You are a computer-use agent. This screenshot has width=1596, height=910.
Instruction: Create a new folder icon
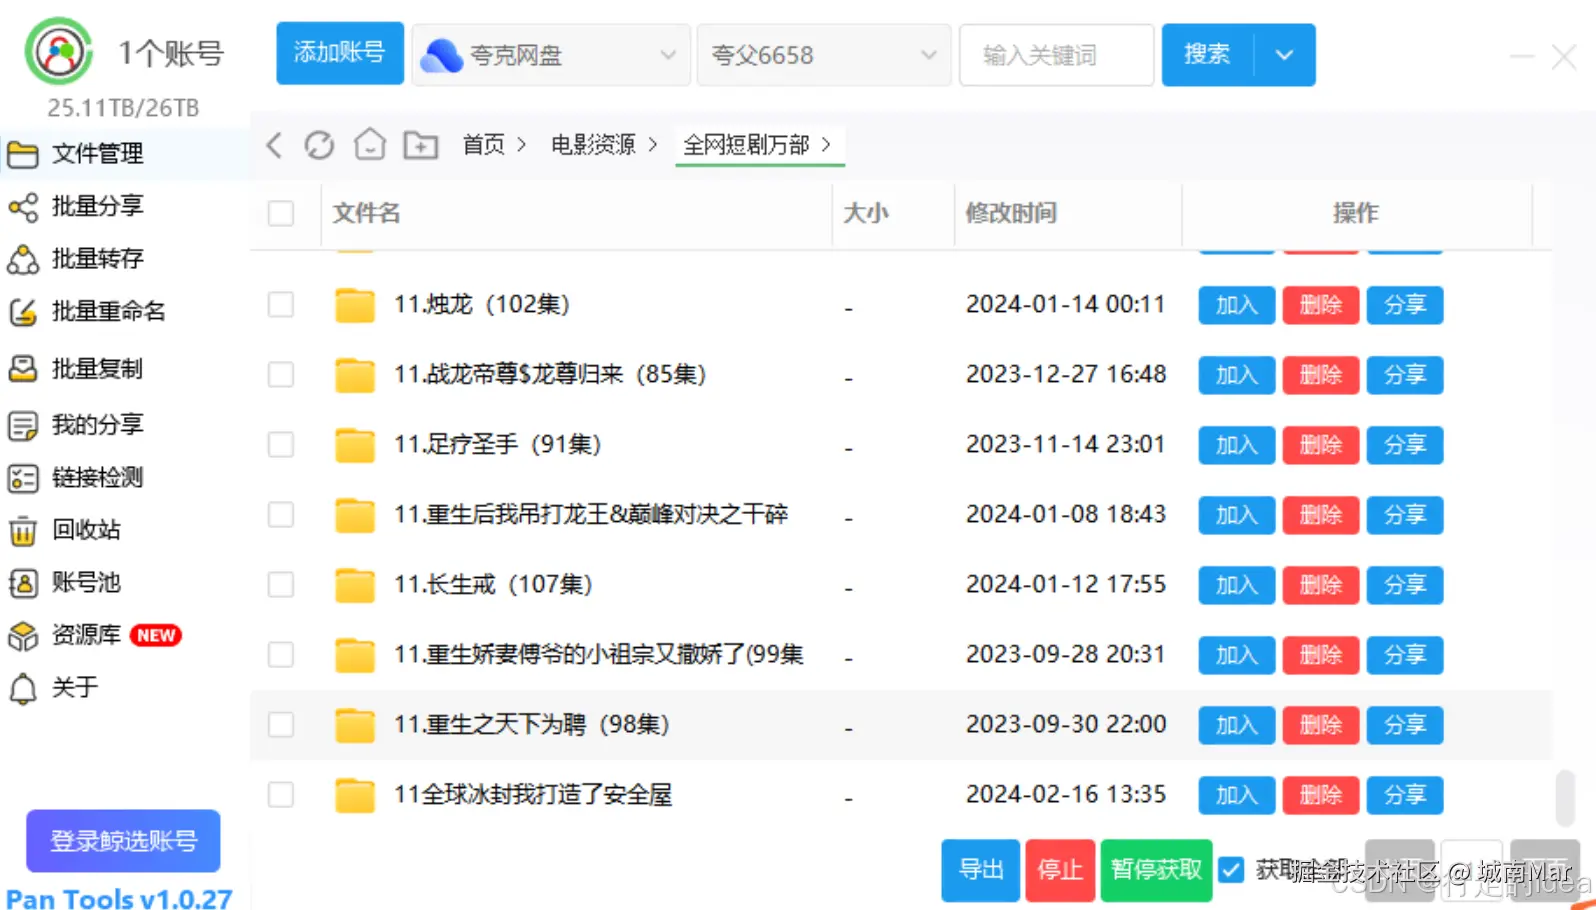tap(421, 145)
